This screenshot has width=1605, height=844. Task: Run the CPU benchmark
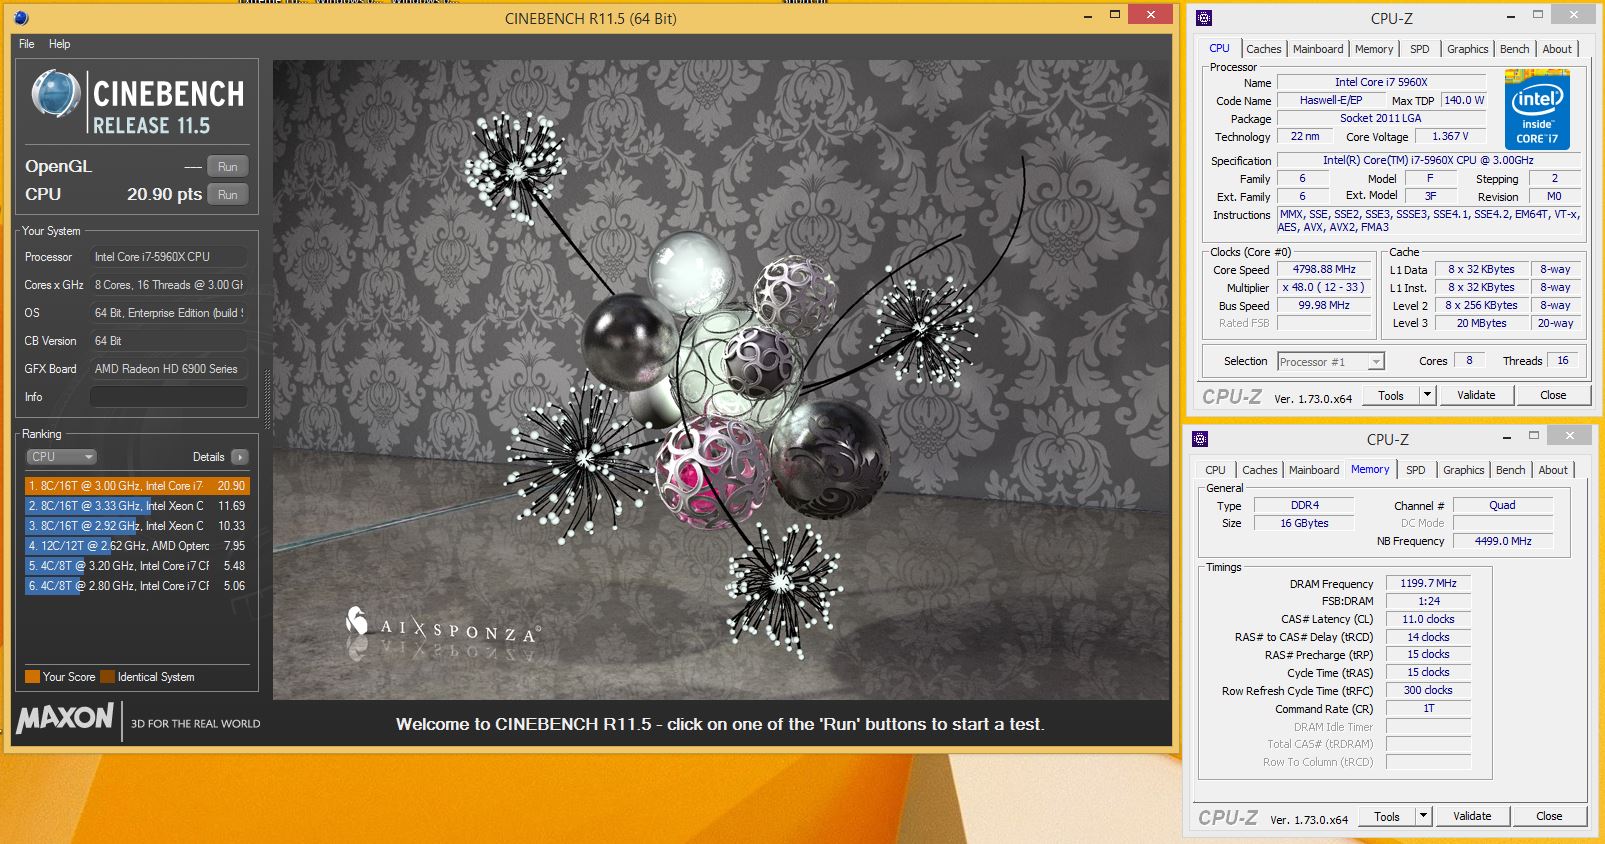[x=228, y=195]
